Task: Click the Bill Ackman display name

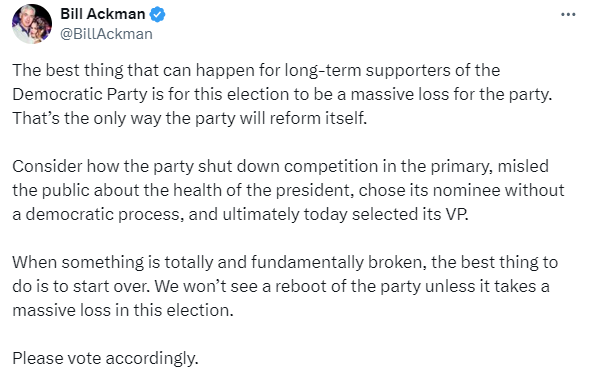Action: point(103,14)
